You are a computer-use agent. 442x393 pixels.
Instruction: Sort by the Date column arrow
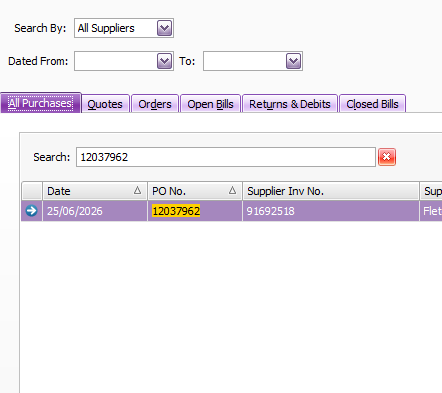click(x=137, y=191)
